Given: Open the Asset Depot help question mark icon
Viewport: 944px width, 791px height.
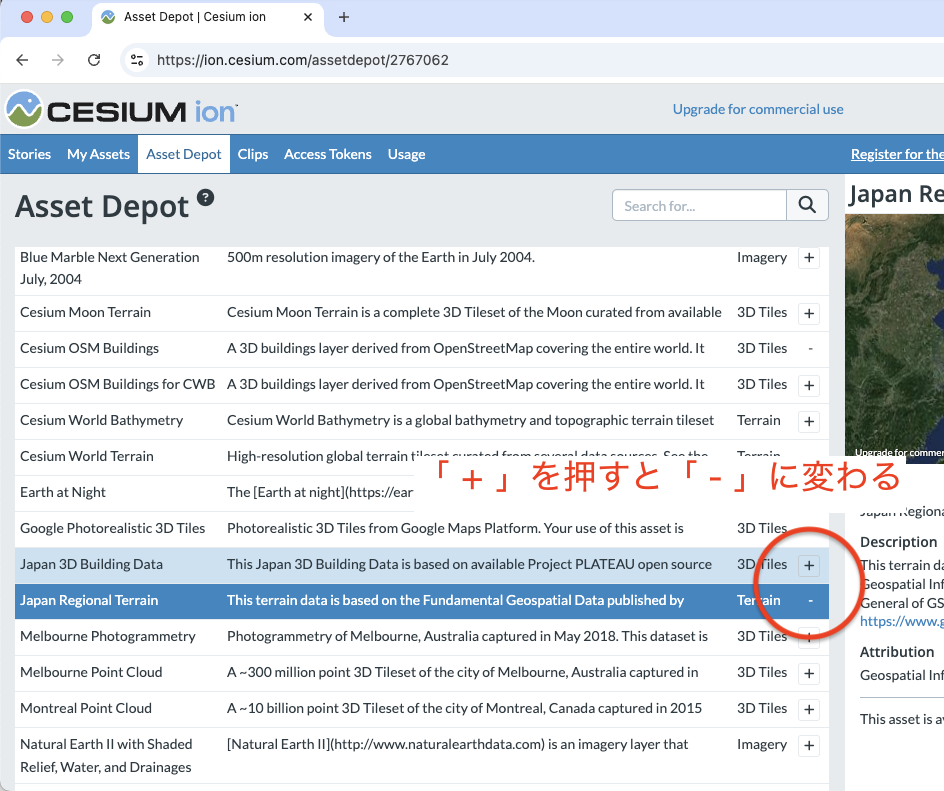Looking at the screenshot, I should (x=205, y=198).
